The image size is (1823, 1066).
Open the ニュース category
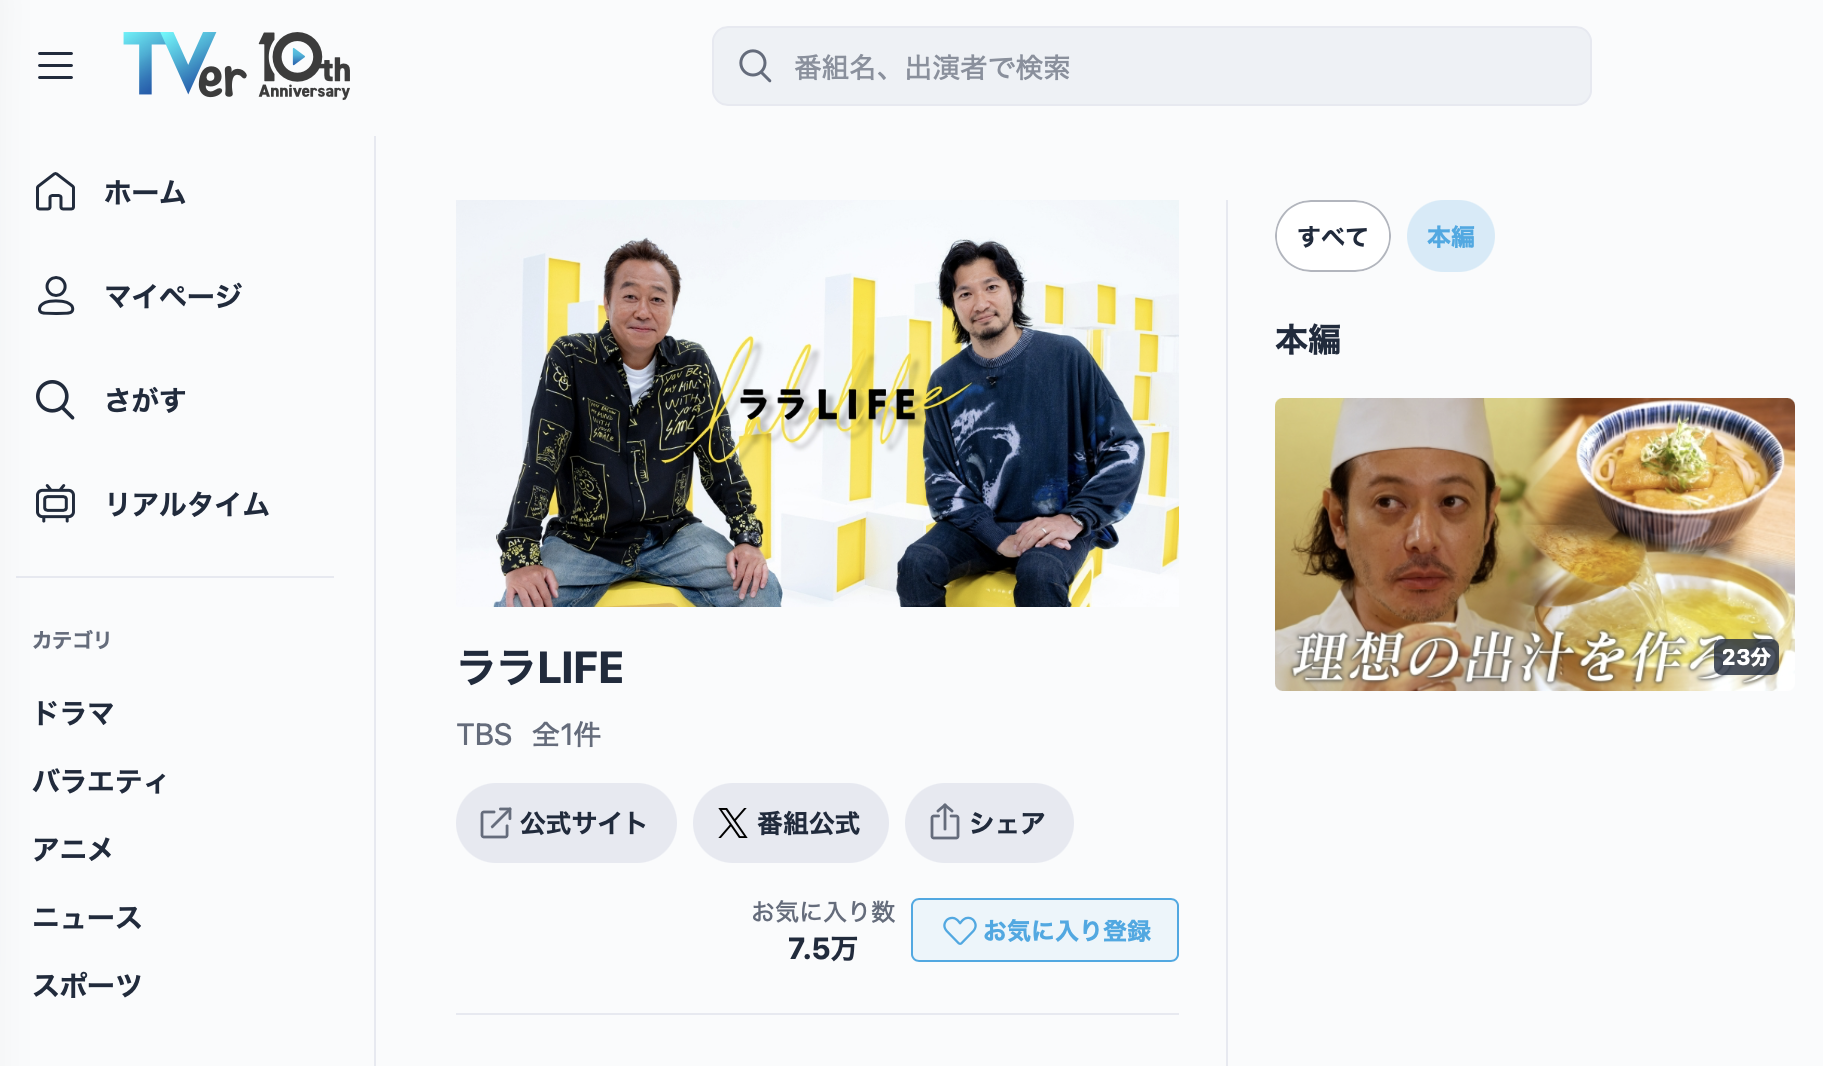(87, 917)
